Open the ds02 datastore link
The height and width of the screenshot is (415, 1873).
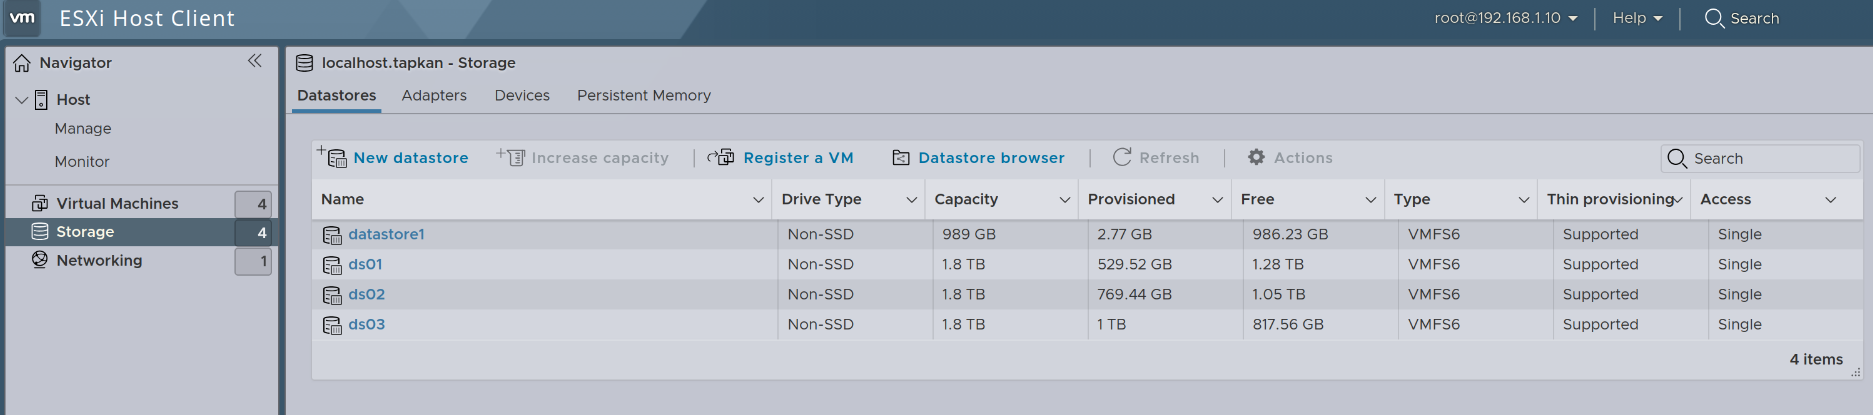coord(366,294)
